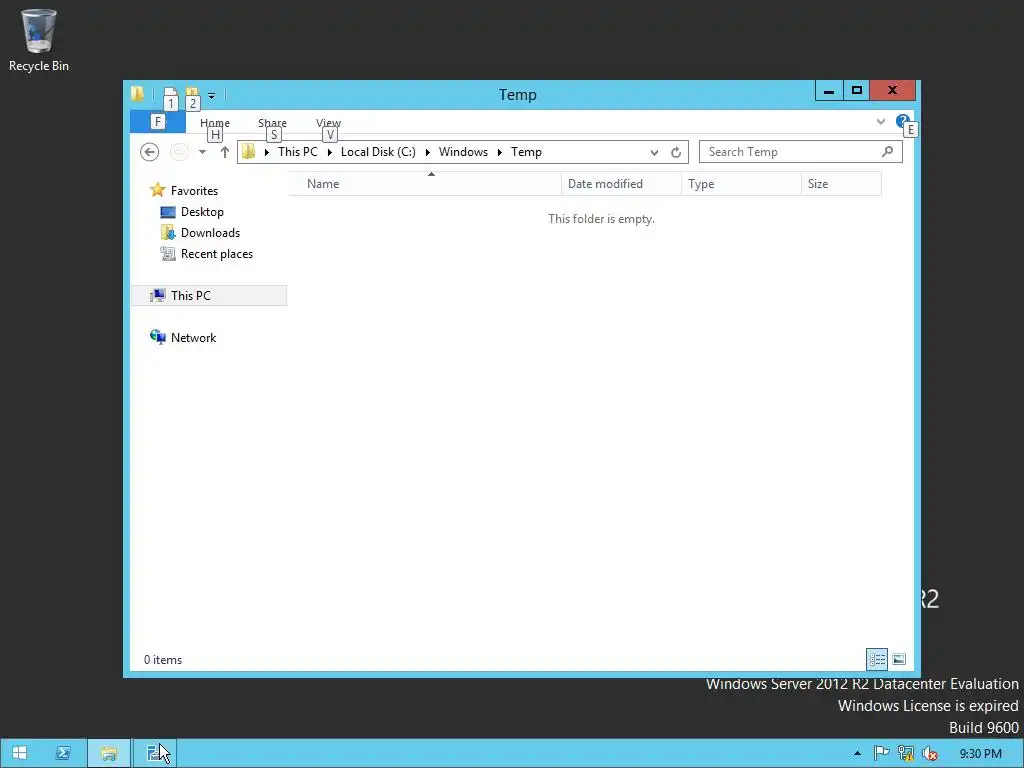Open Action Center flag icon
Image resolution: width=1024 pixels, height=768 pixels.
pos(881,753)
